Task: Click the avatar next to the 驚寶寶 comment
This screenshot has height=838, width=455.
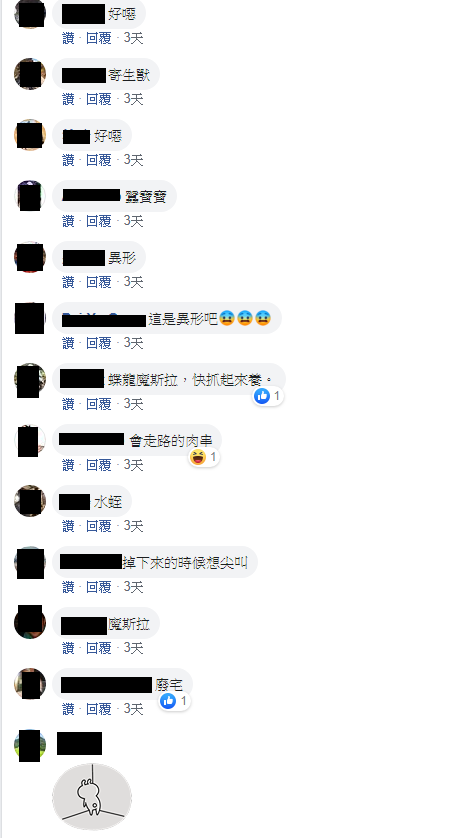Action: [30, 196]
